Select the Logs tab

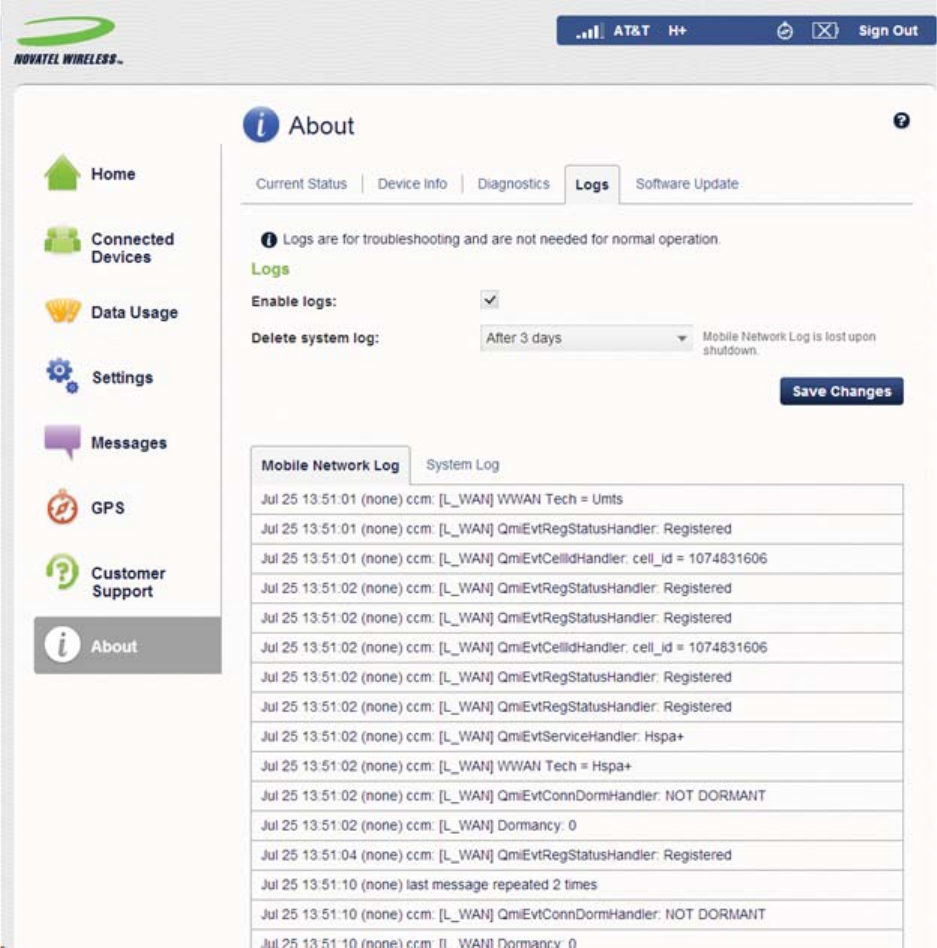point(592,185)
